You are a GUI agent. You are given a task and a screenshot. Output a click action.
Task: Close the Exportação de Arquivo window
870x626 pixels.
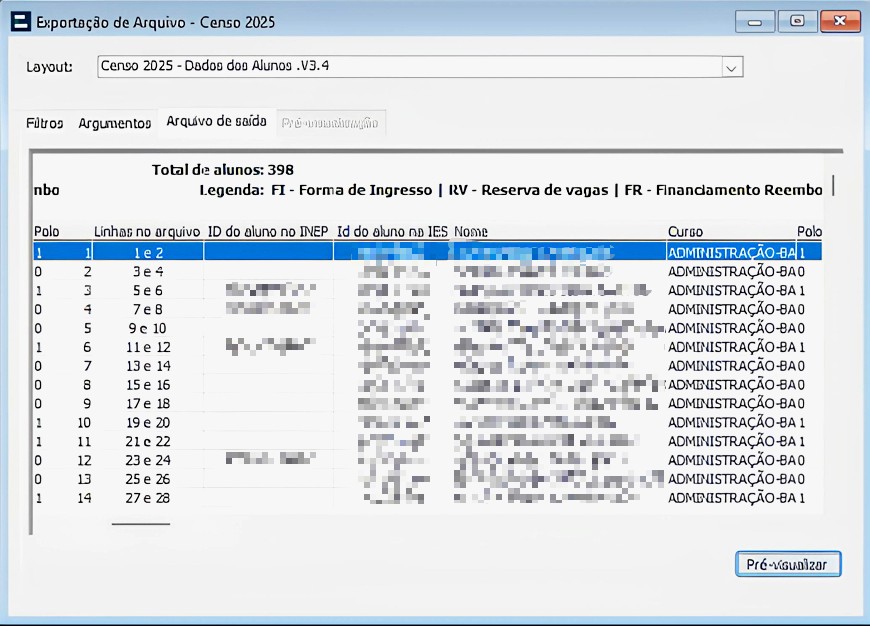840,22
